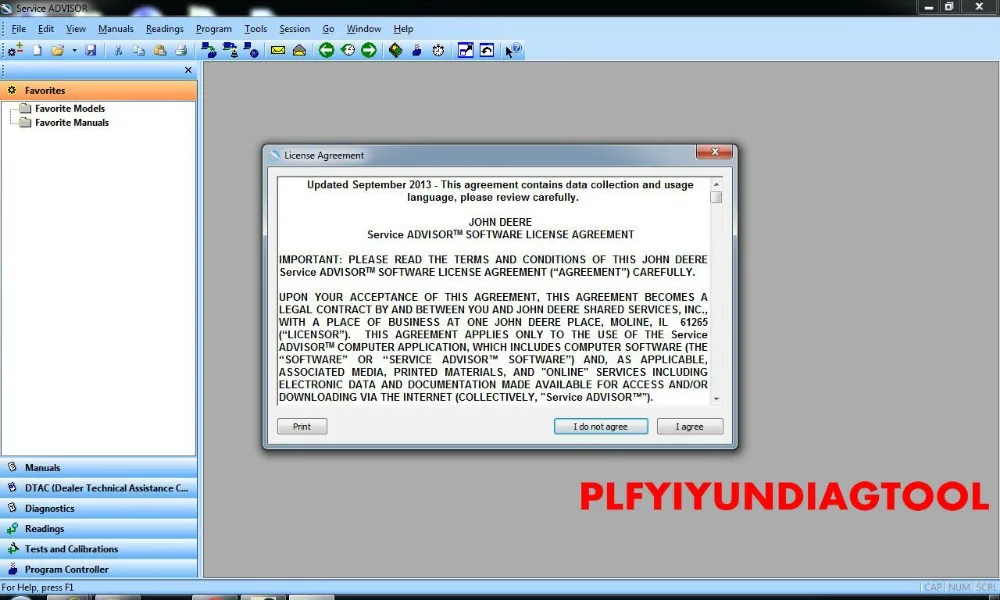Click the Cut scissors icon
The image size is (1000, 600).
click(118, 50)
